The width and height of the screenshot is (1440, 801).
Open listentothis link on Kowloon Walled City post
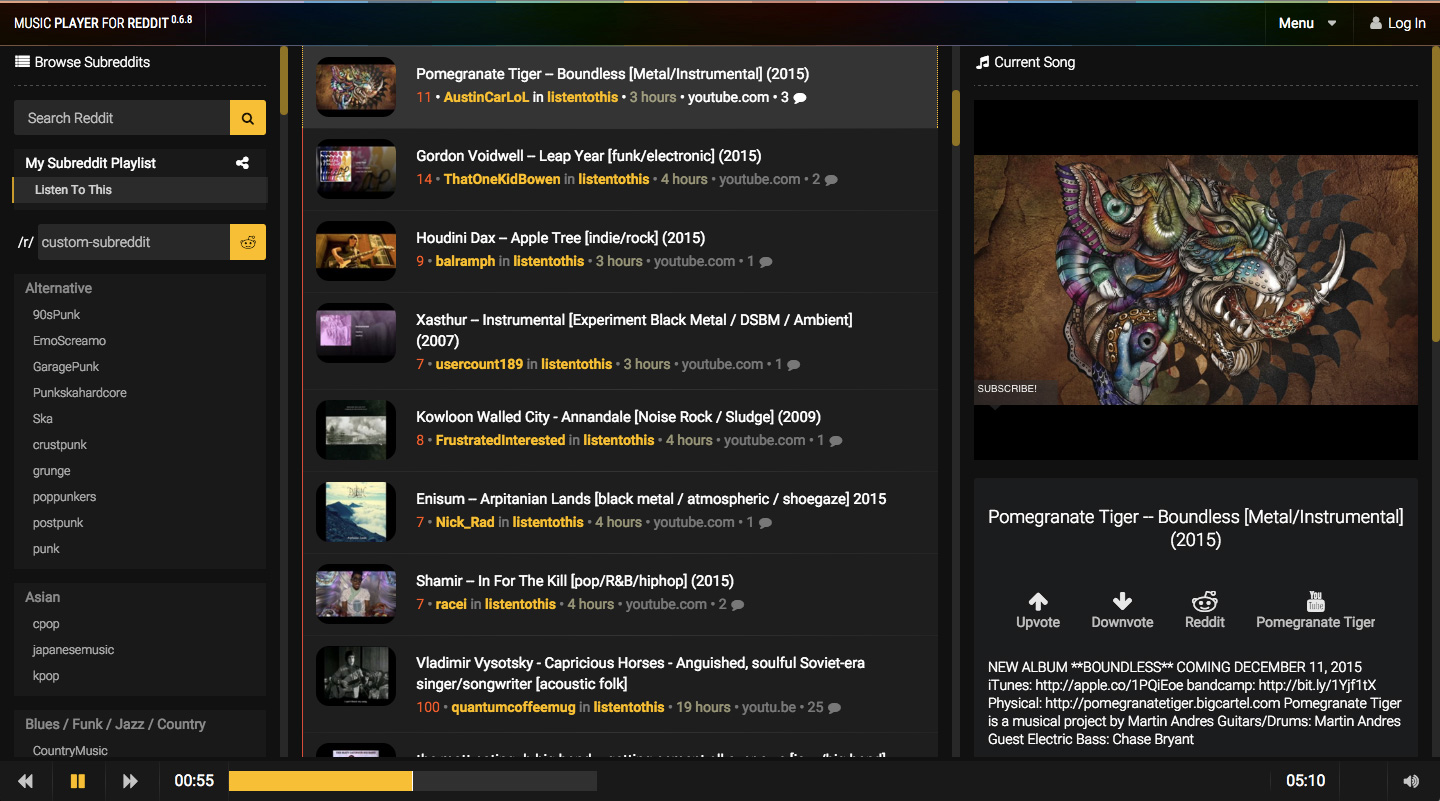coord(619,441)
